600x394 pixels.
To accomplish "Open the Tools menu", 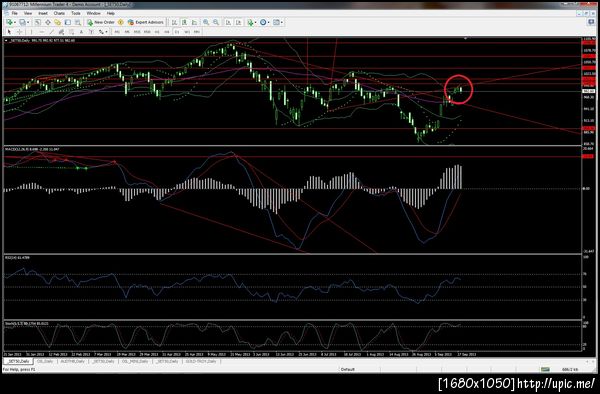I will [76, 13].
